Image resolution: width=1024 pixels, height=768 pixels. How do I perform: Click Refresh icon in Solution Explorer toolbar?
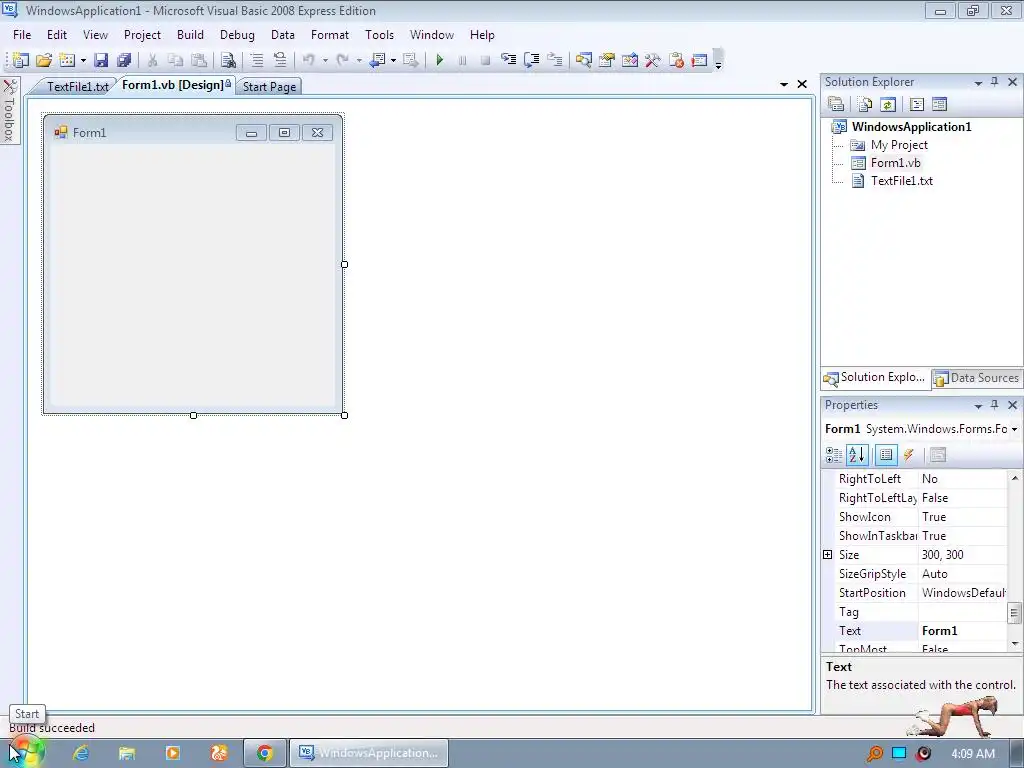[888, 104]
